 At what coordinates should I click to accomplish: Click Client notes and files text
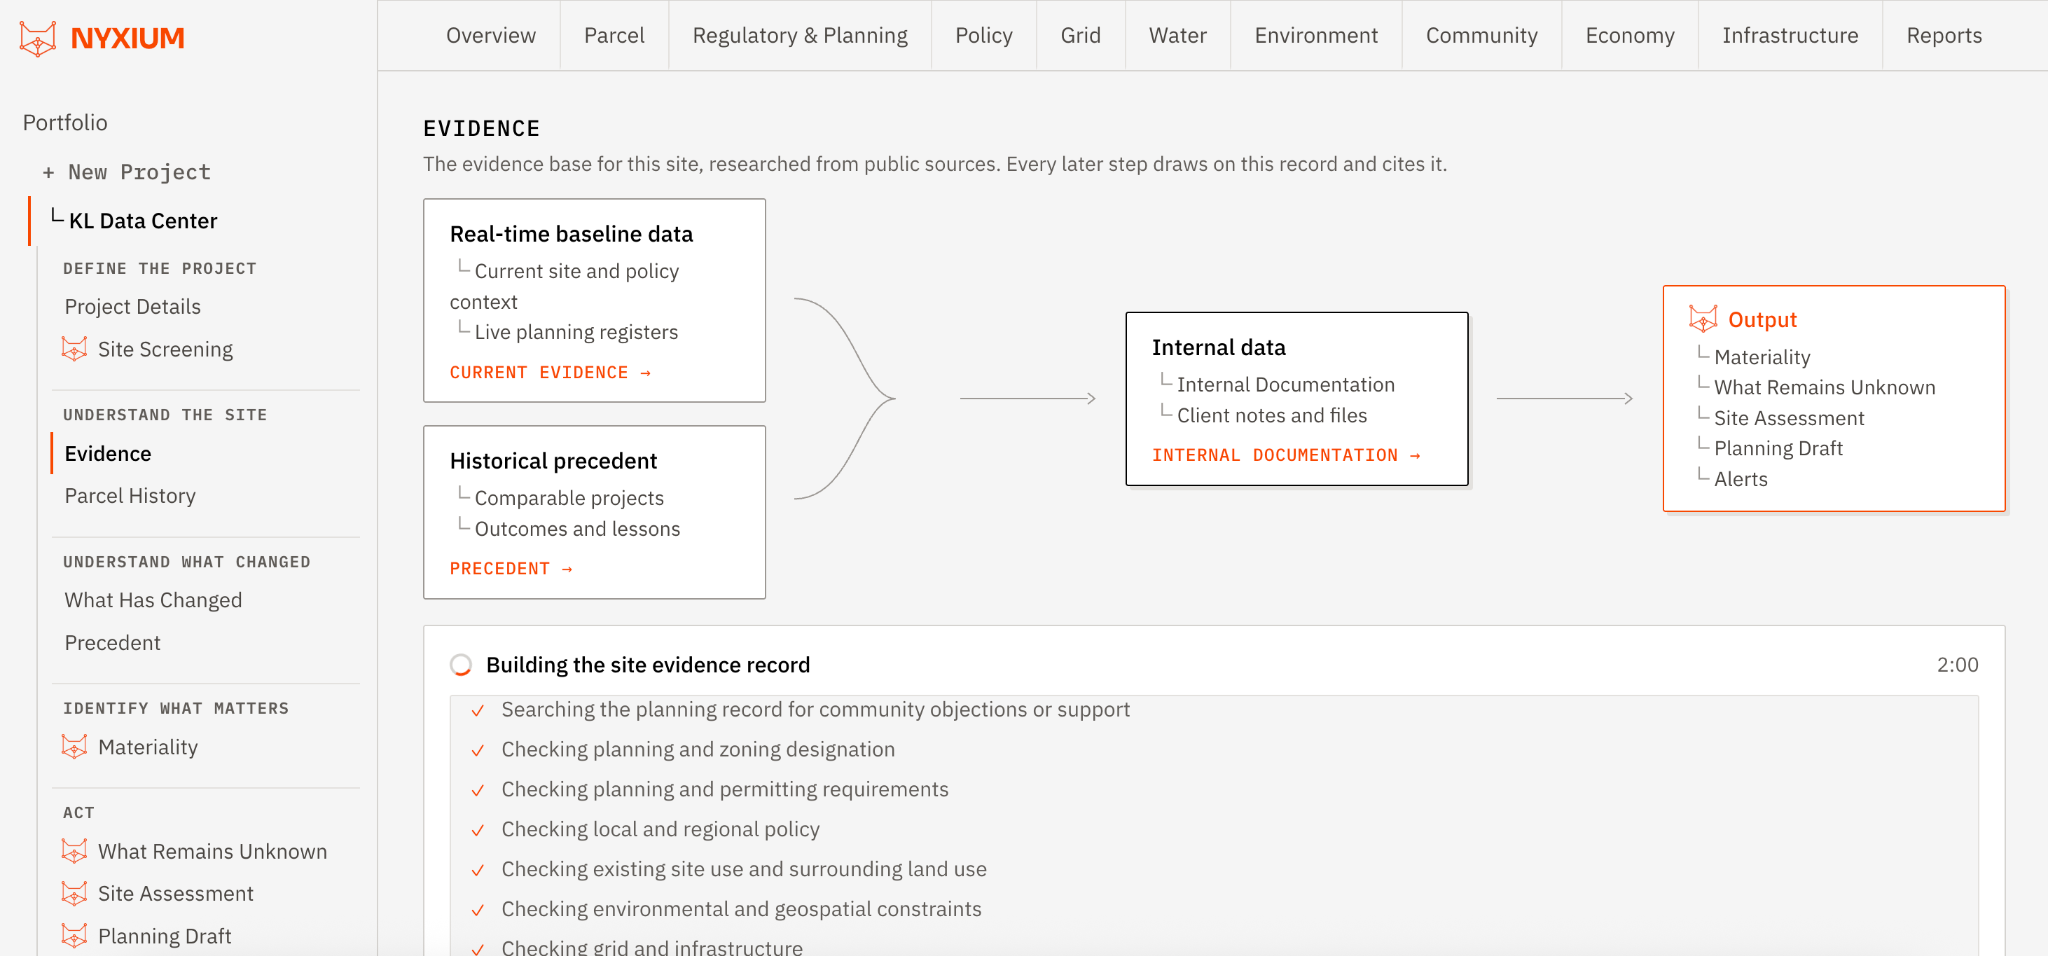(x=1272, y=415)
